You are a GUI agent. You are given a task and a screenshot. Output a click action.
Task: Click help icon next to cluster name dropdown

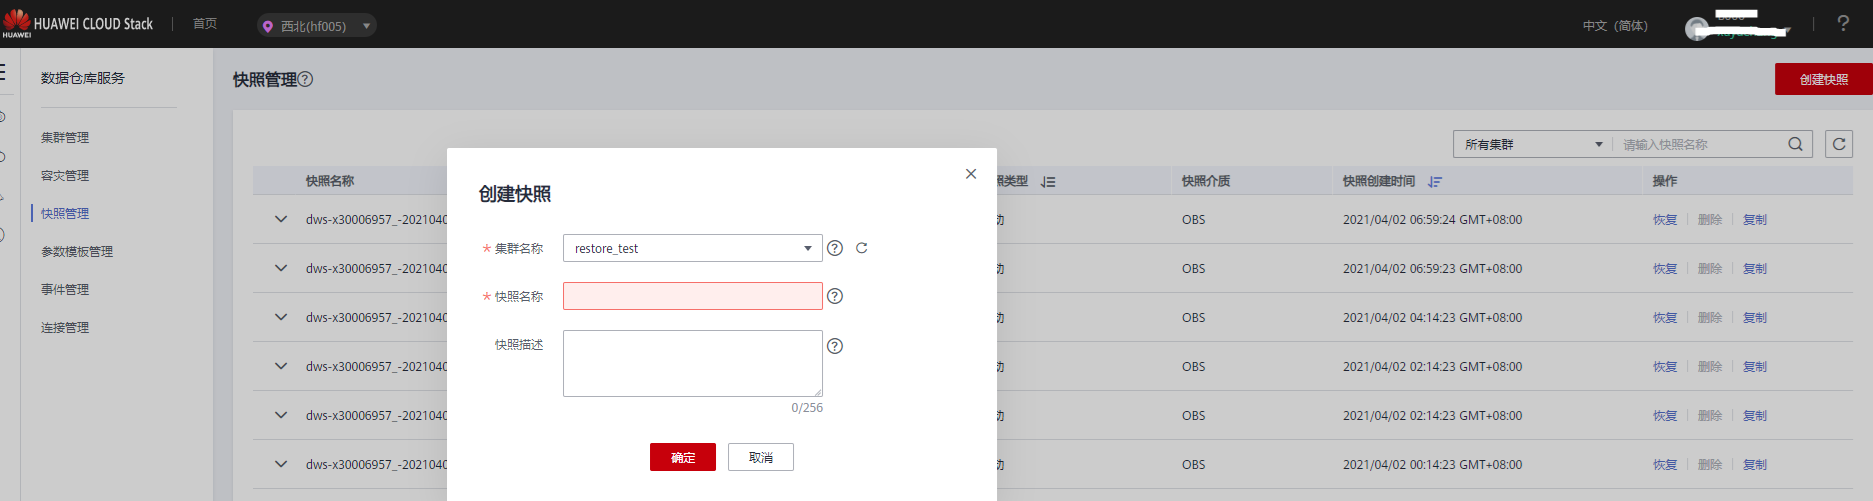(835, 248)
